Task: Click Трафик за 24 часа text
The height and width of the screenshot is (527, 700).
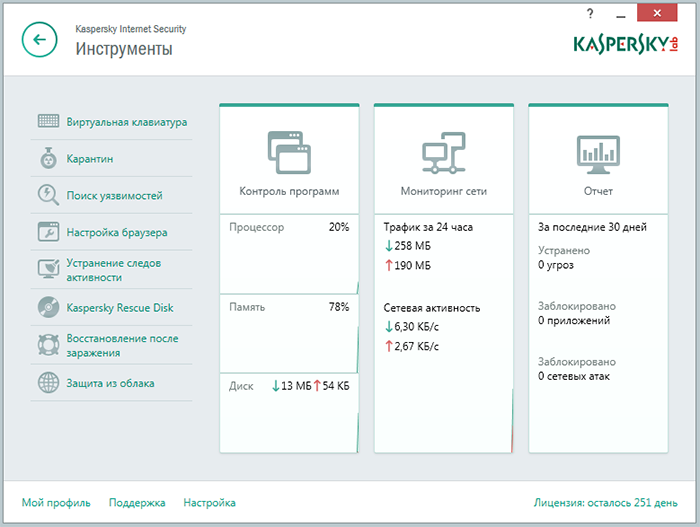Action: [x=428, y=227]
